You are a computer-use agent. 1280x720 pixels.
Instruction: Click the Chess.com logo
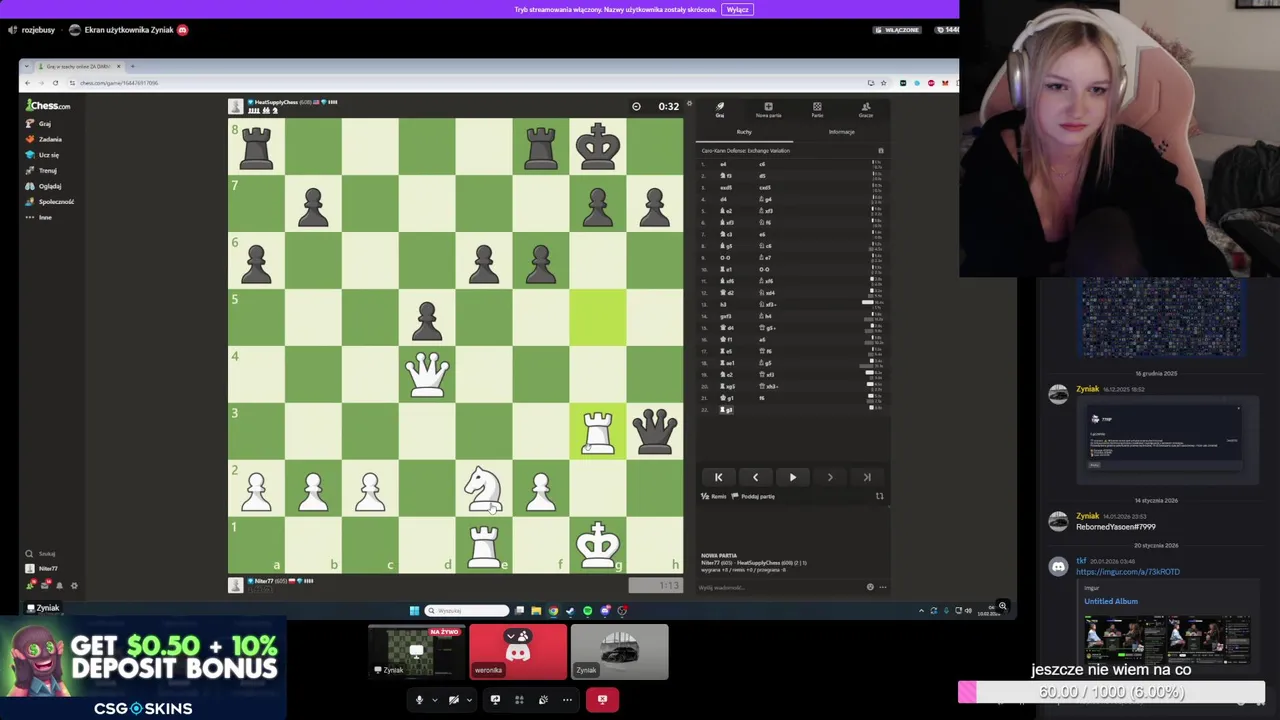48,105
